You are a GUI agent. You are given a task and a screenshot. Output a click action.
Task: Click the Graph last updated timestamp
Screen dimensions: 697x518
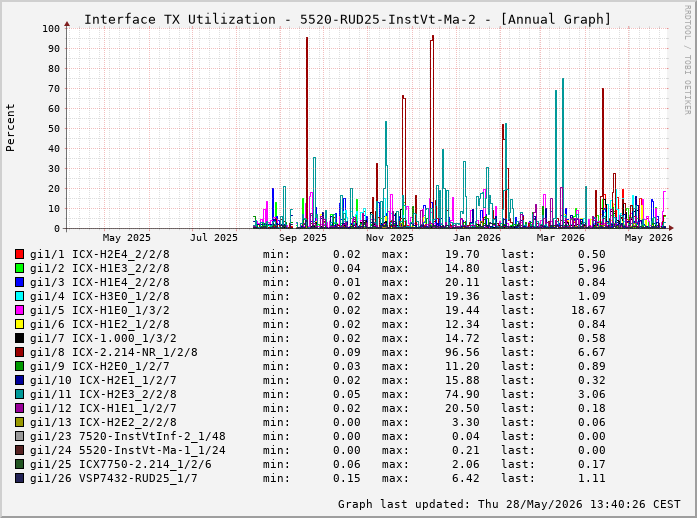tap(509, 504)
